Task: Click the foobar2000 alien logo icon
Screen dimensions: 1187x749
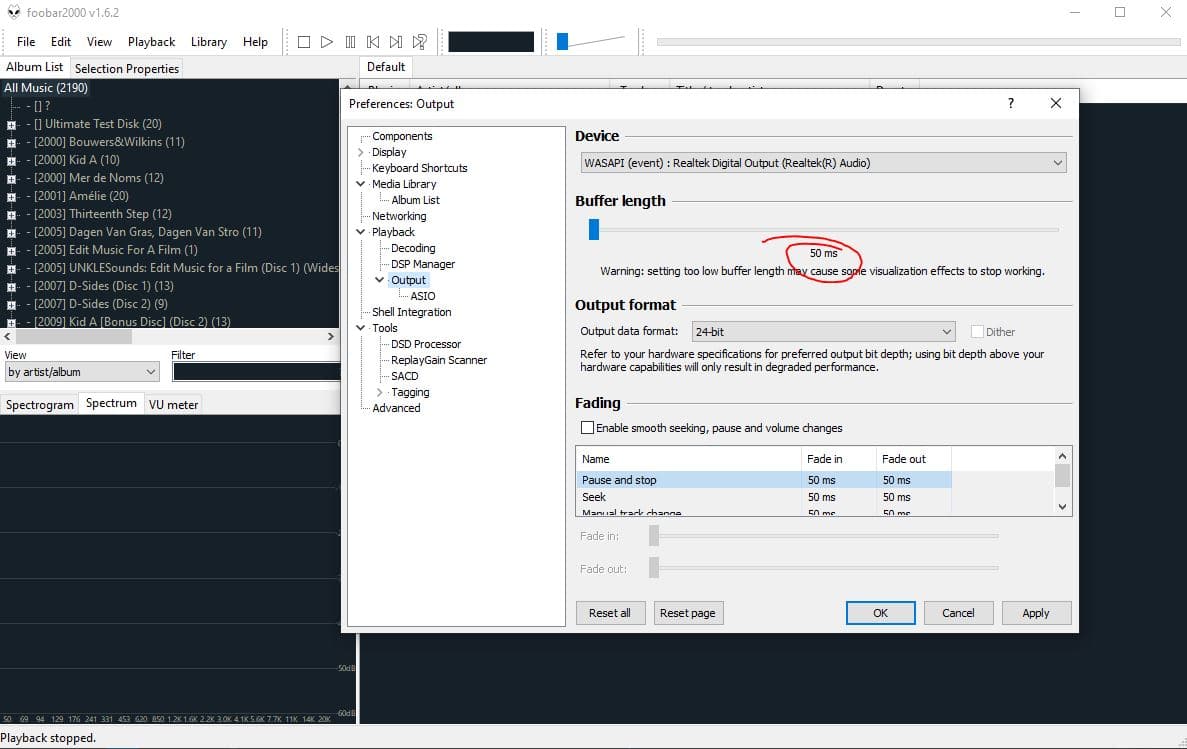Action: click(14, 12)
